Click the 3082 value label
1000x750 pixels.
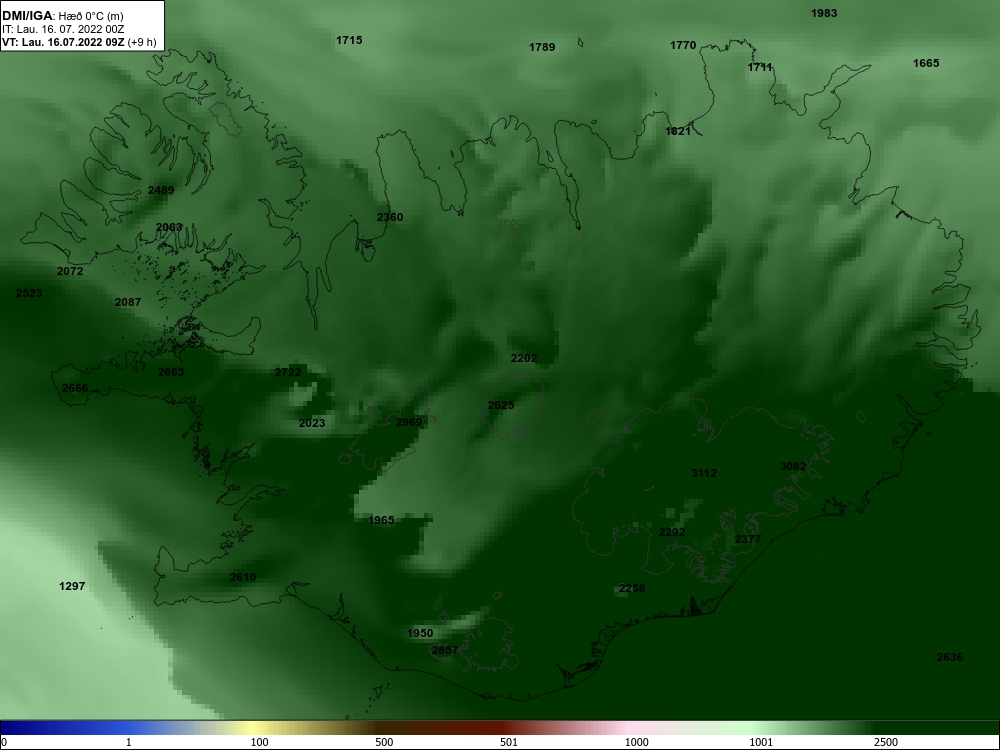coord(793,466)
